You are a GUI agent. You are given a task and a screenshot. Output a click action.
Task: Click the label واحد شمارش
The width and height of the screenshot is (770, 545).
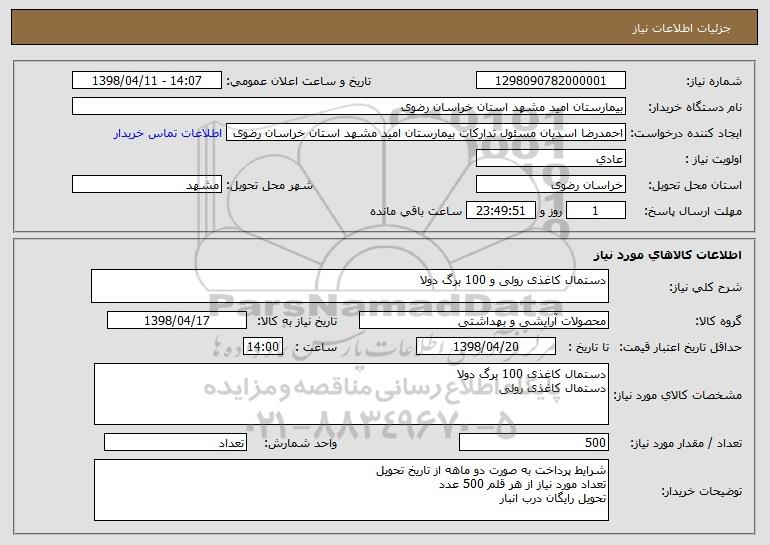pyautogui.click(x=301, y=443)
